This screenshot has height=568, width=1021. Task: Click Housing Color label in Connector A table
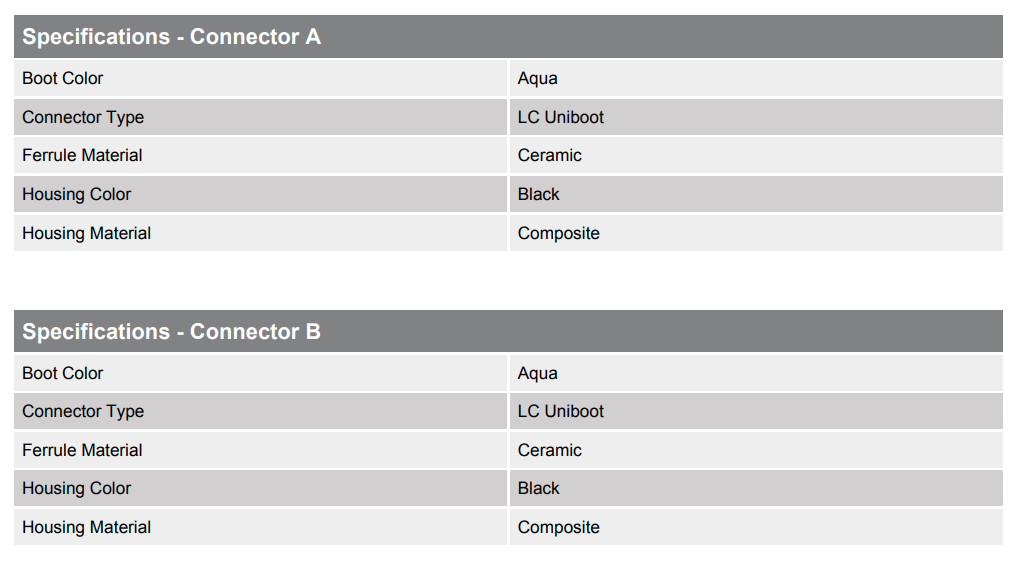coord(76,194)
